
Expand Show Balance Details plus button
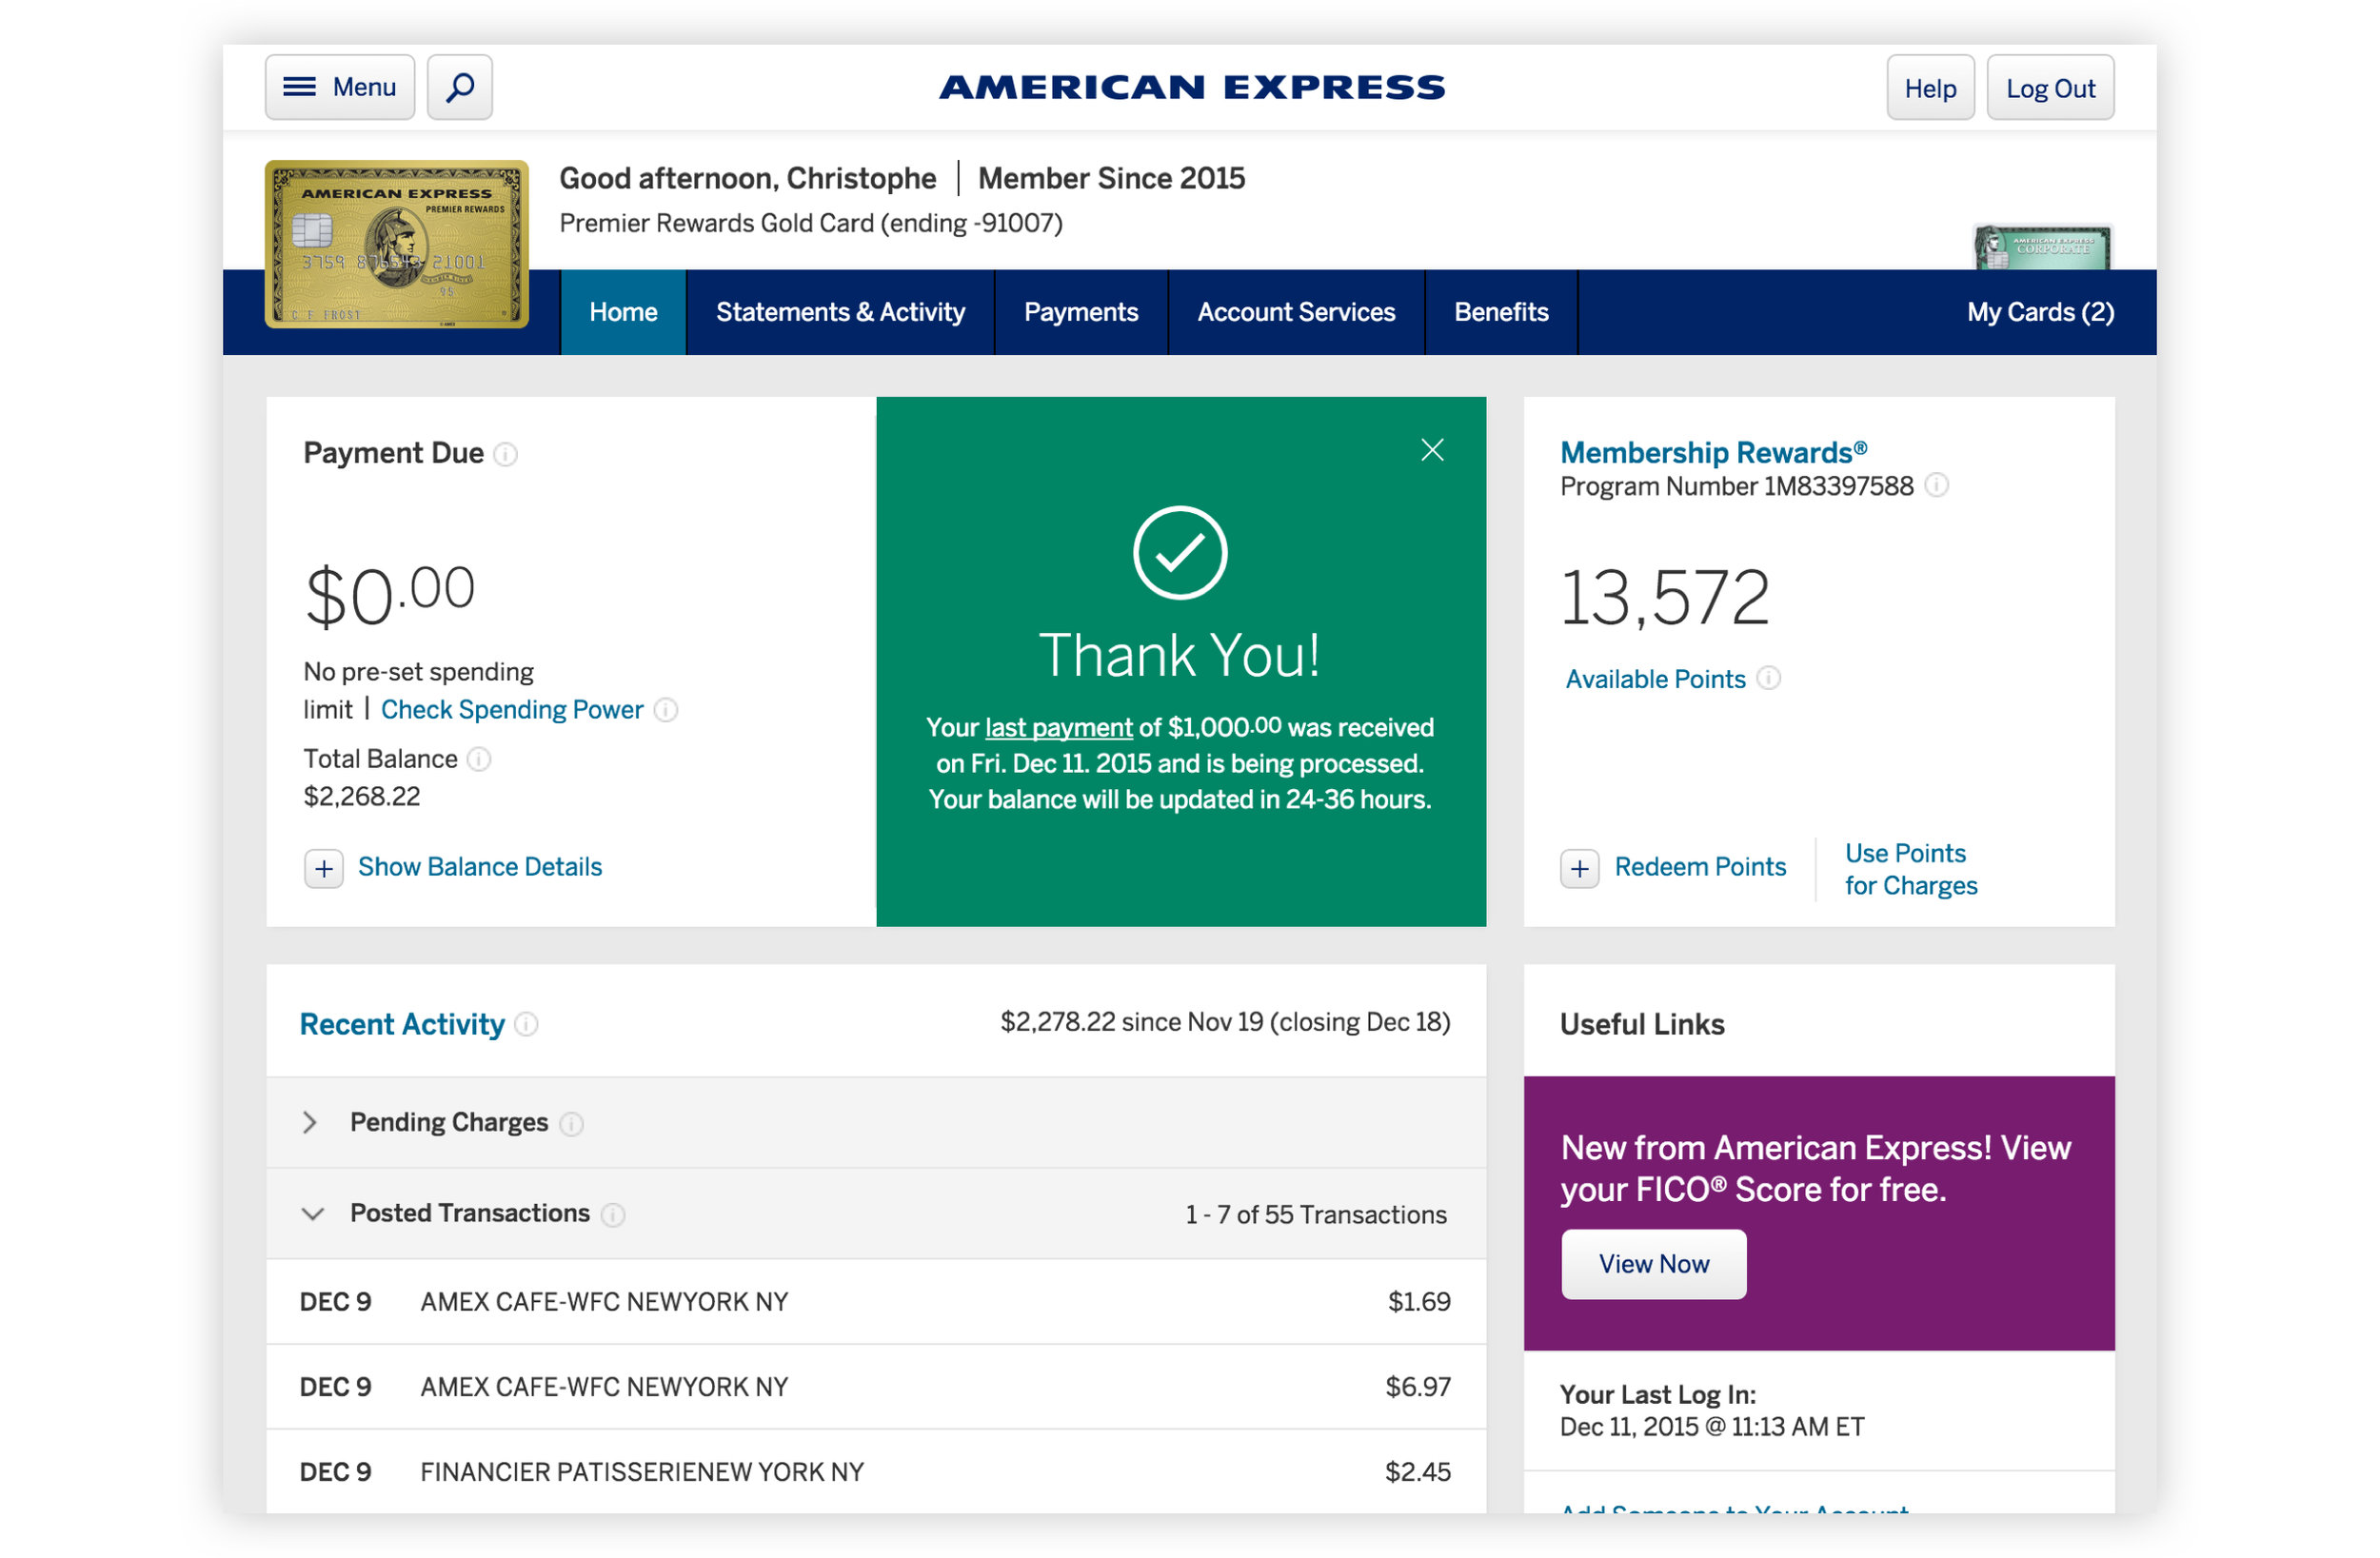(324, 869)
